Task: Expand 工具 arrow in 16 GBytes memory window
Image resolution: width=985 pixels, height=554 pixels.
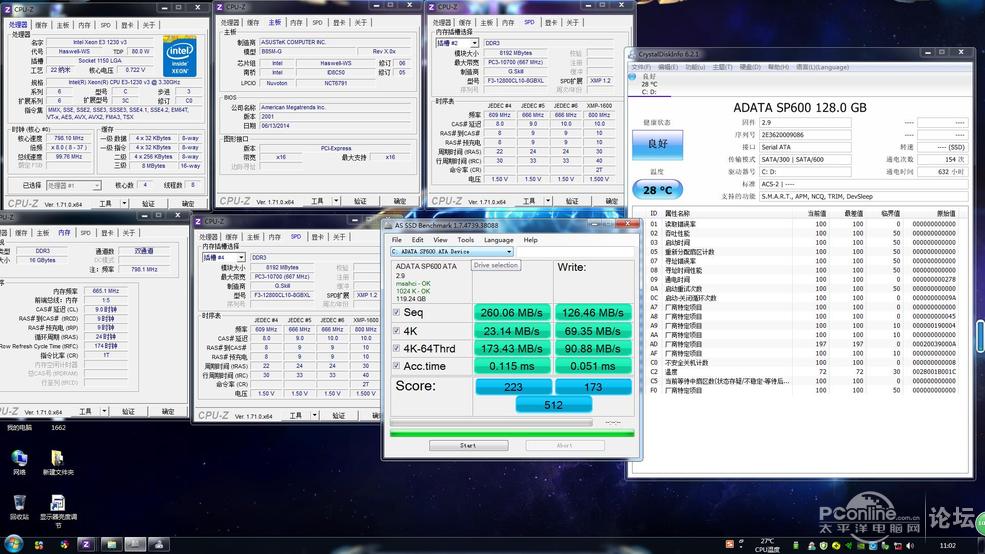Action: (104, 411)
